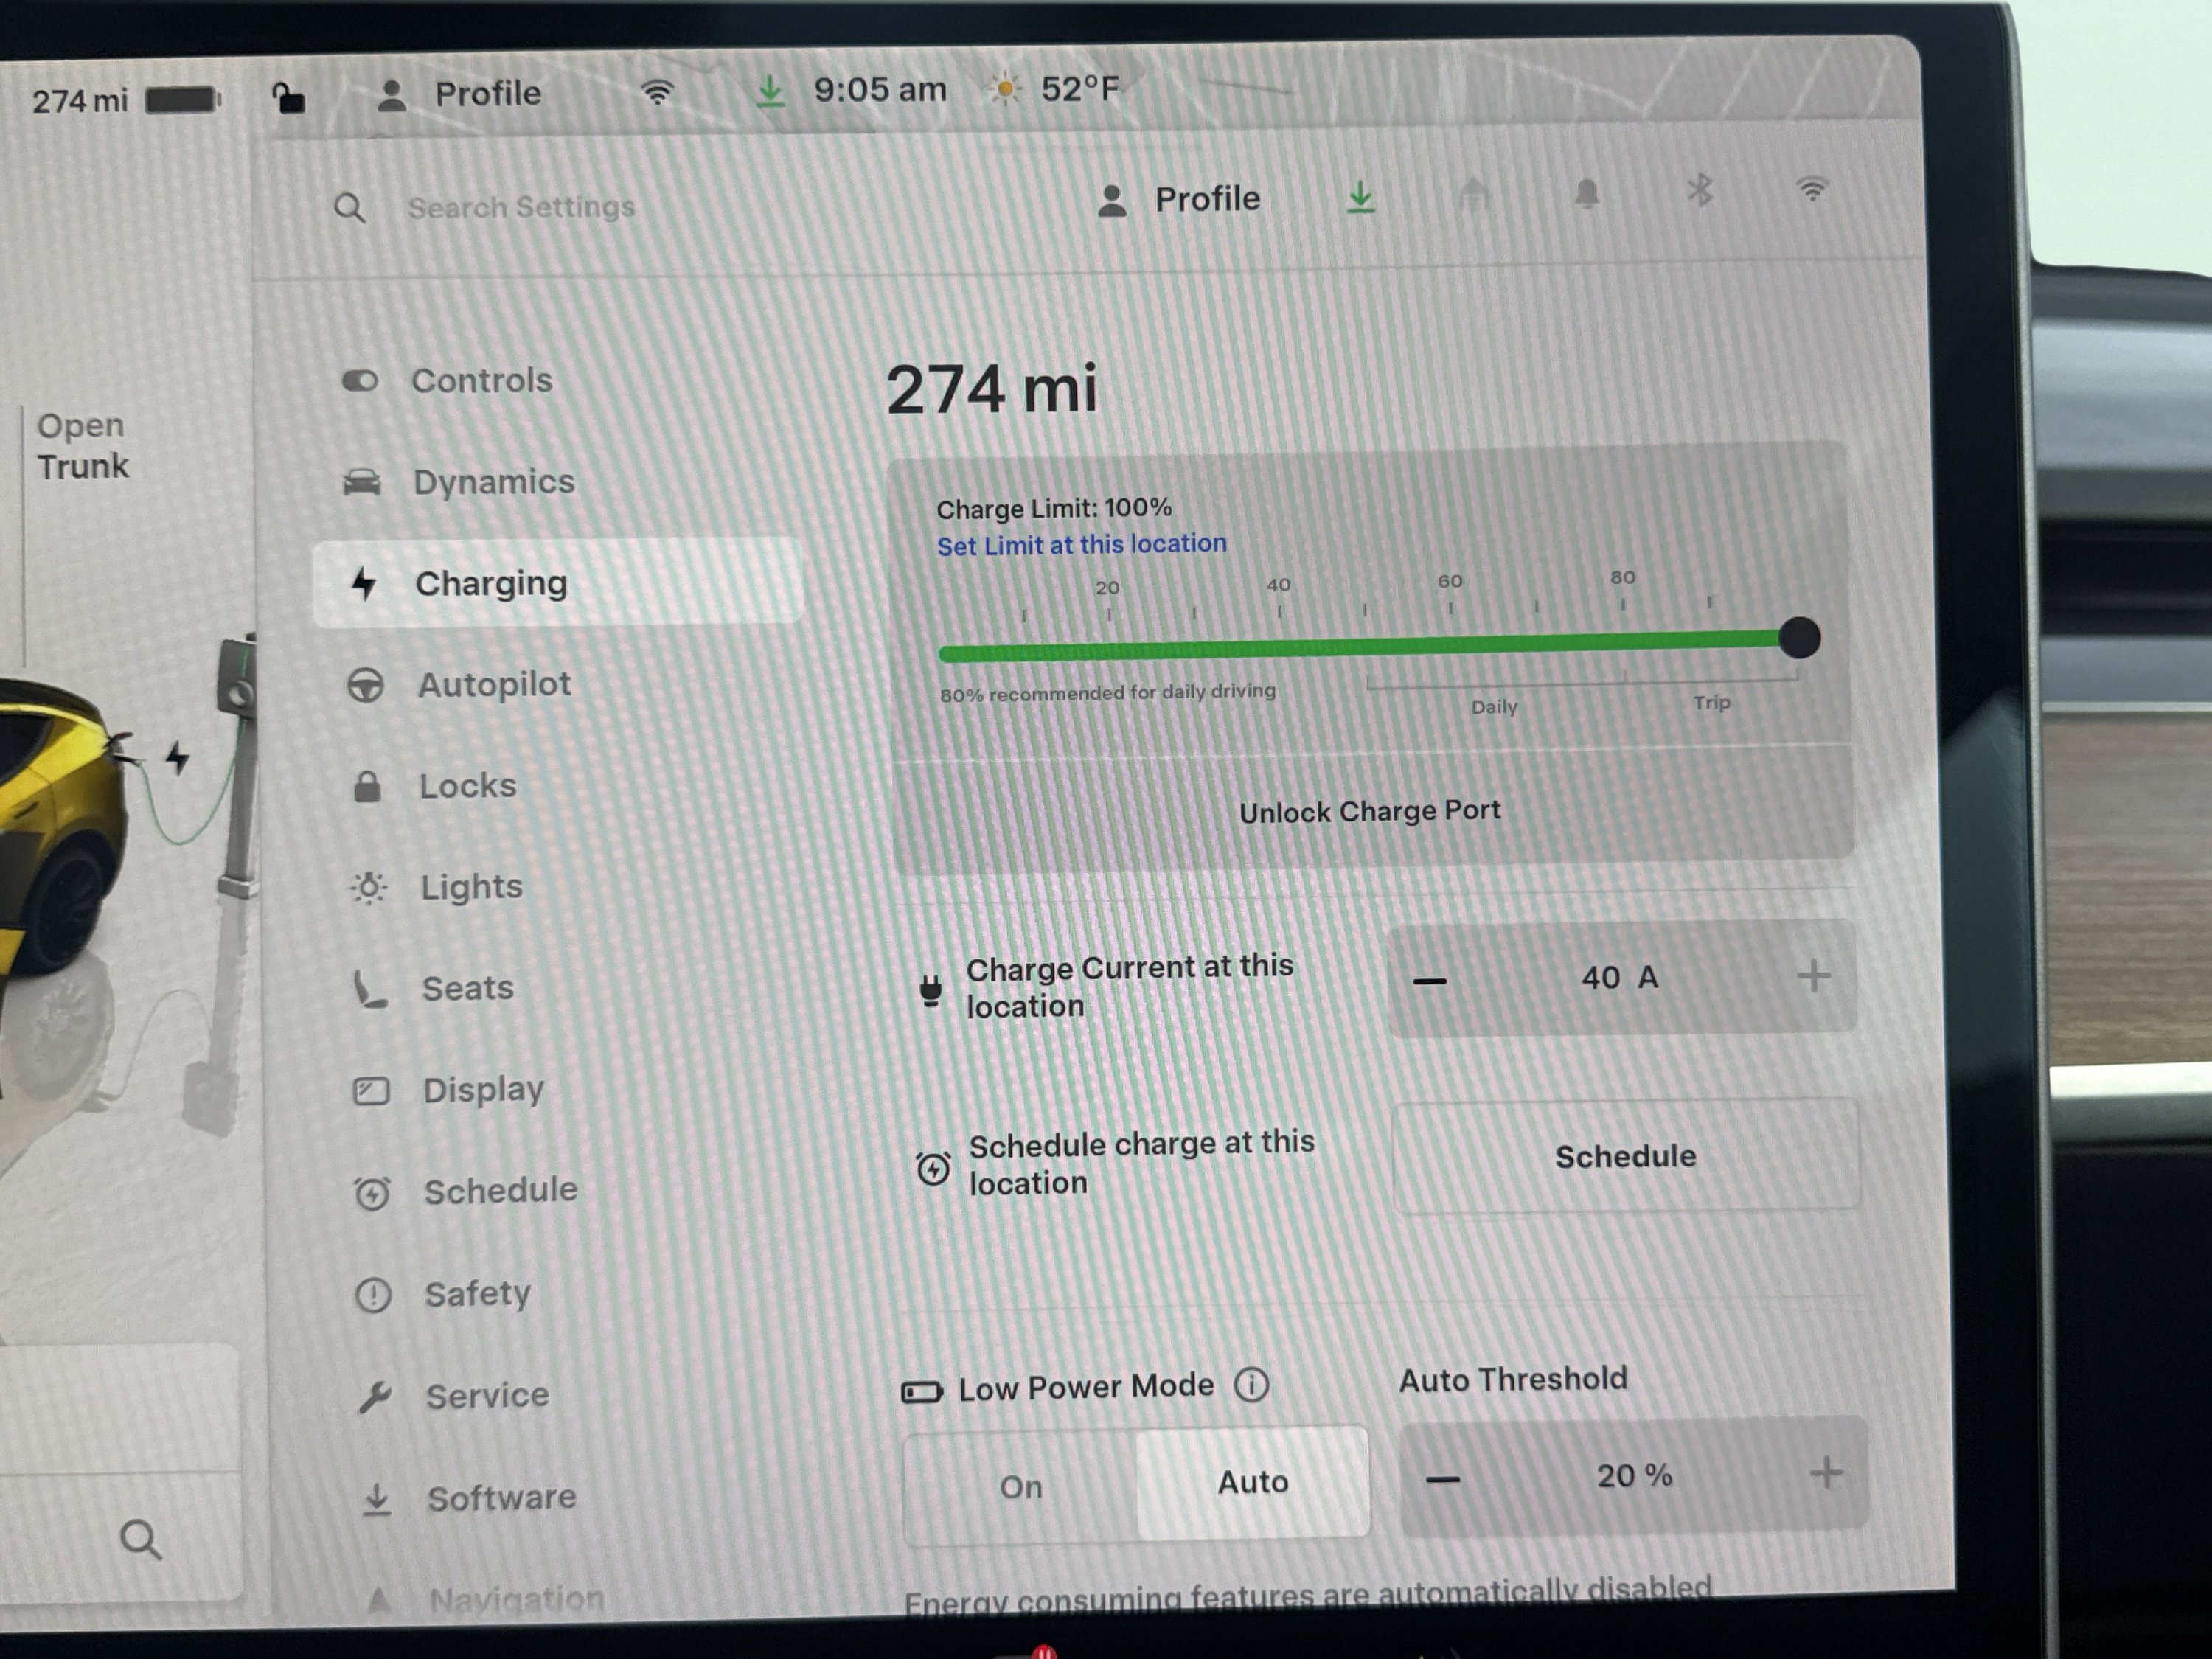The height and width of the screenshot is (1659, 2212).
Task: Set Low Power Mode to On
Action: point(1021,1487)
